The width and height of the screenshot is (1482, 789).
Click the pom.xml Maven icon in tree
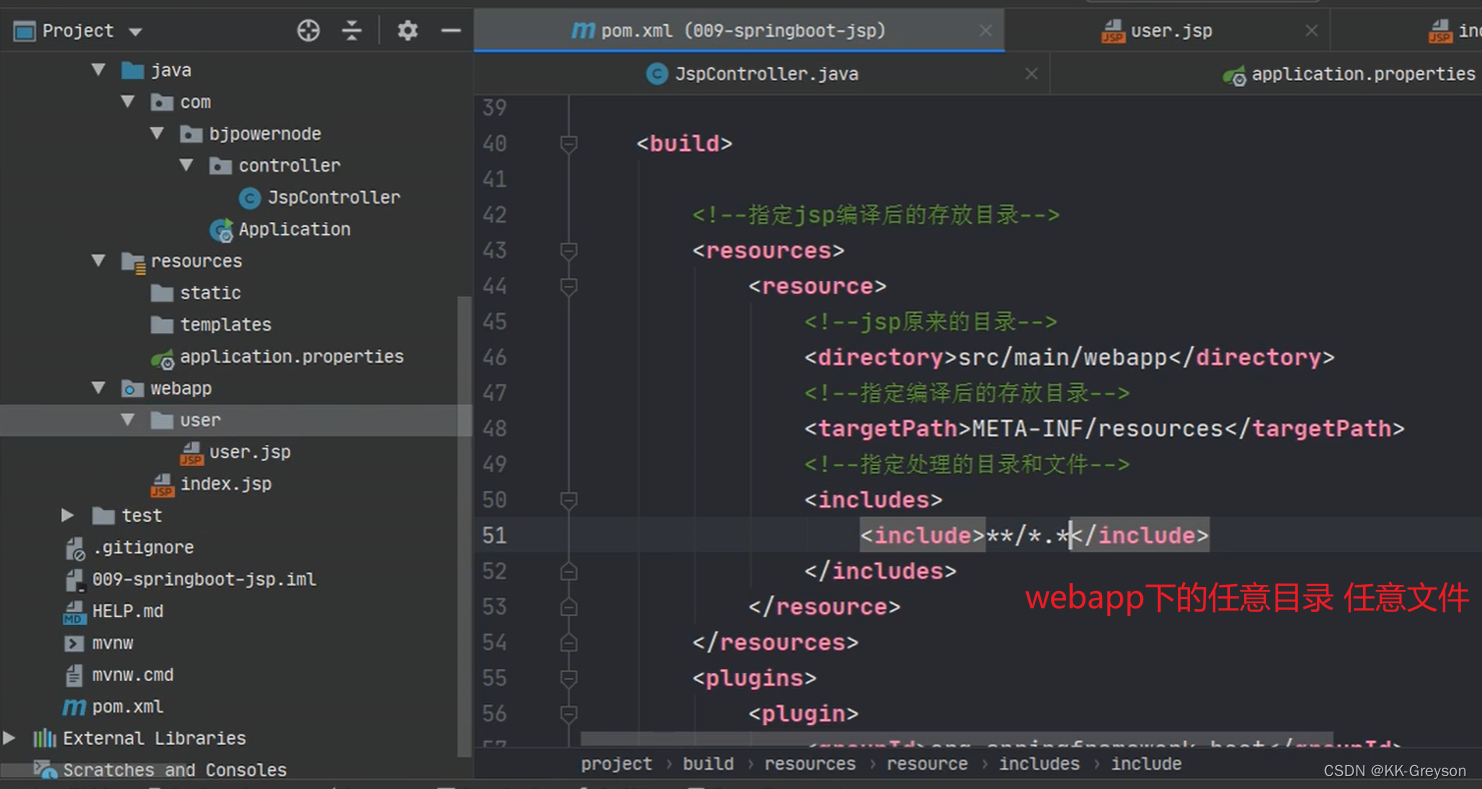[x=74, y=707]
